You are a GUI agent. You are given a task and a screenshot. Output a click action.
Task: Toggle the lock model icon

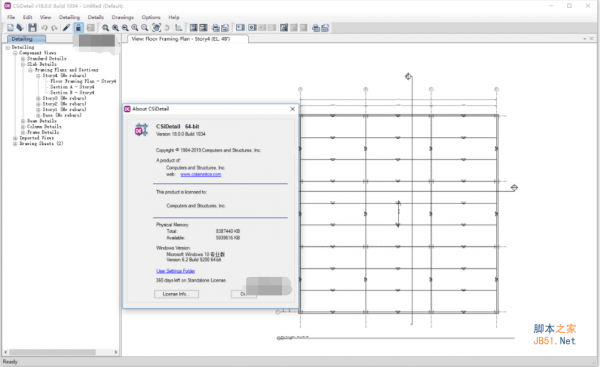(78, 28)
